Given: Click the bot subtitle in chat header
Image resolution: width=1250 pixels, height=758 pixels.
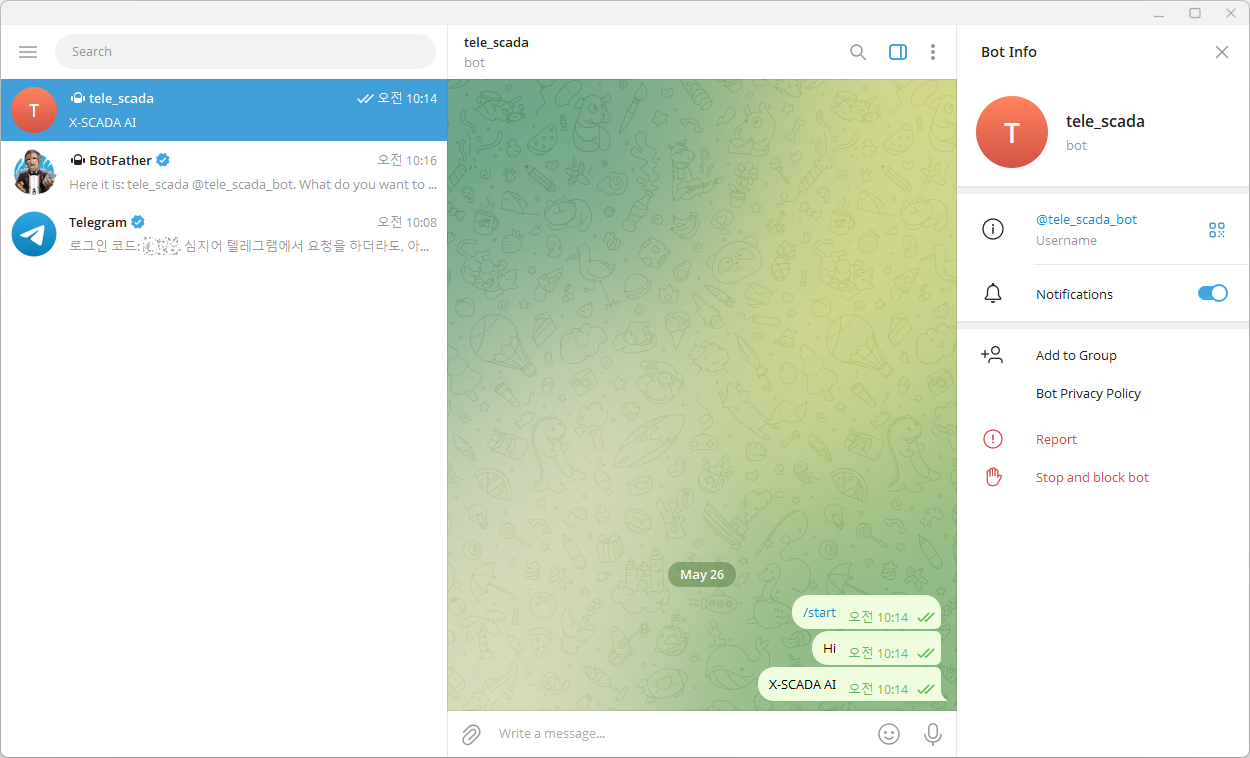Looking at the screenshot, I should click(x=474, y=63).
